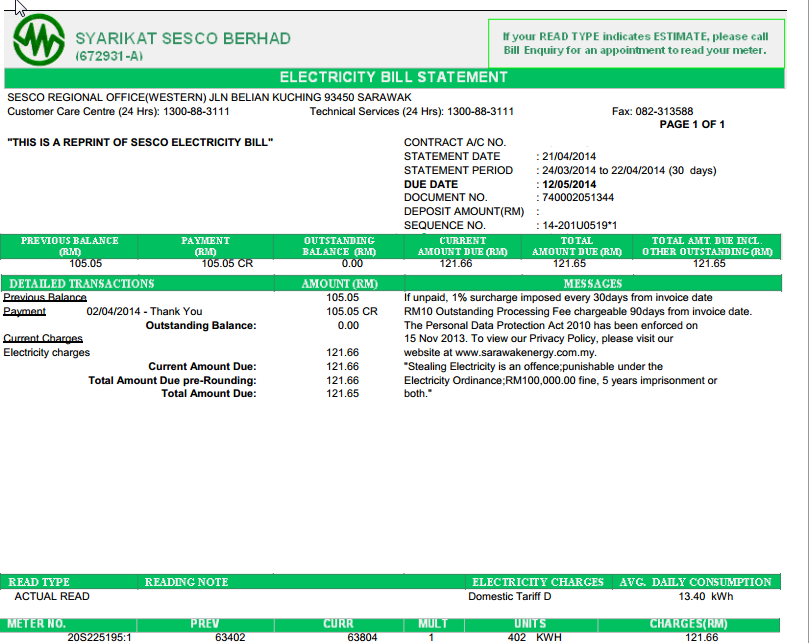Click the PREVIOUS BALANCE (RM) column header
Image resolution: width=809 pixels, height=643 pixels.
(69, 246)
